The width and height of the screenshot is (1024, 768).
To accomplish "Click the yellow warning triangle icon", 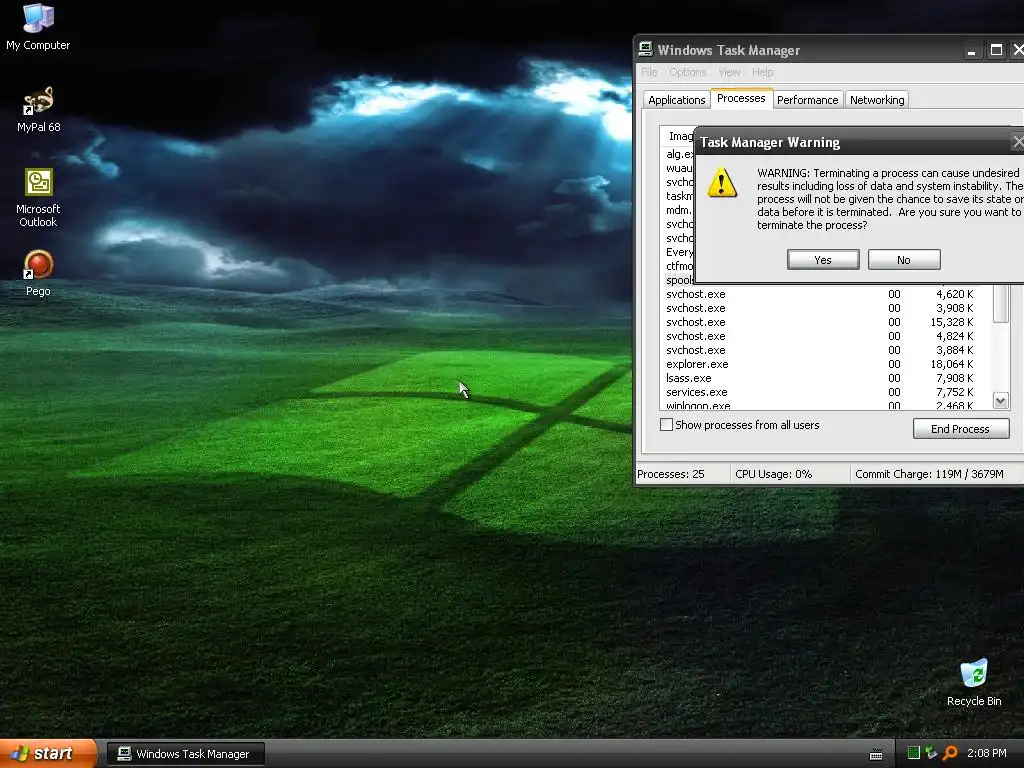I will point(722,182).
